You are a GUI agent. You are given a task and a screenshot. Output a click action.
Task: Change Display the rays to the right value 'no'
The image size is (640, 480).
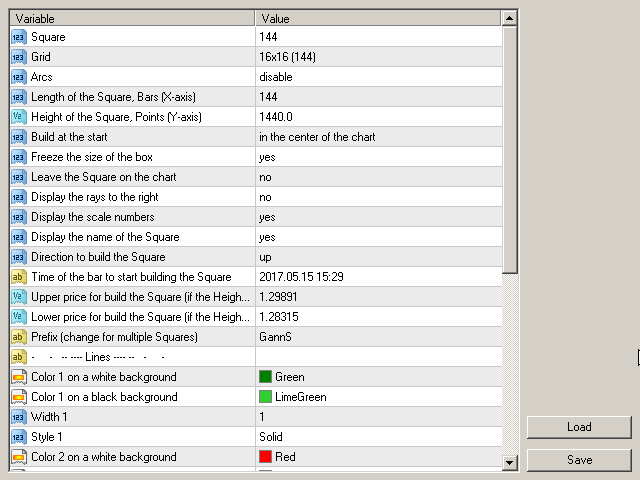(379, 197)
